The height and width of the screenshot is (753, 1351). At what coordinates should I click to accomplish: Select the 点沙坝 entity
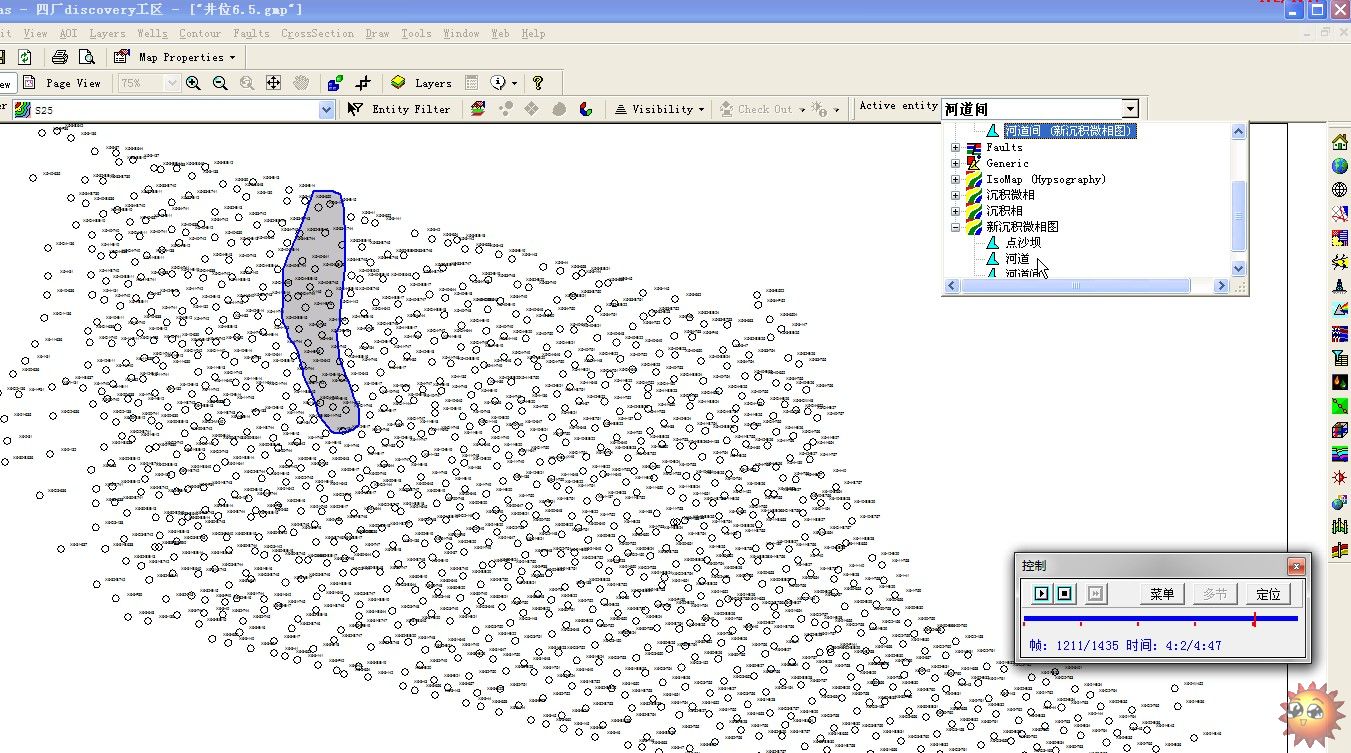point(1023,243)
